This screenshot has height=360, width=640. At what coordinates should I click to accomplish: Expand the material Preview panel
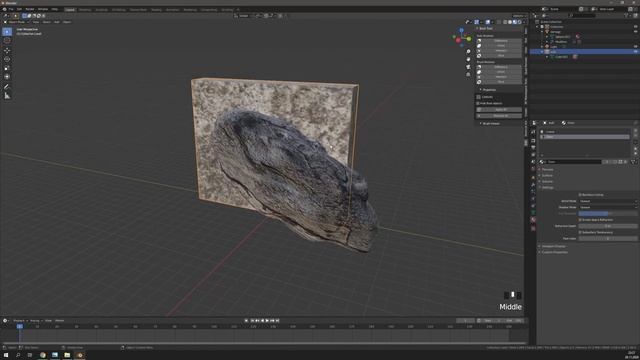coord(547,169)
